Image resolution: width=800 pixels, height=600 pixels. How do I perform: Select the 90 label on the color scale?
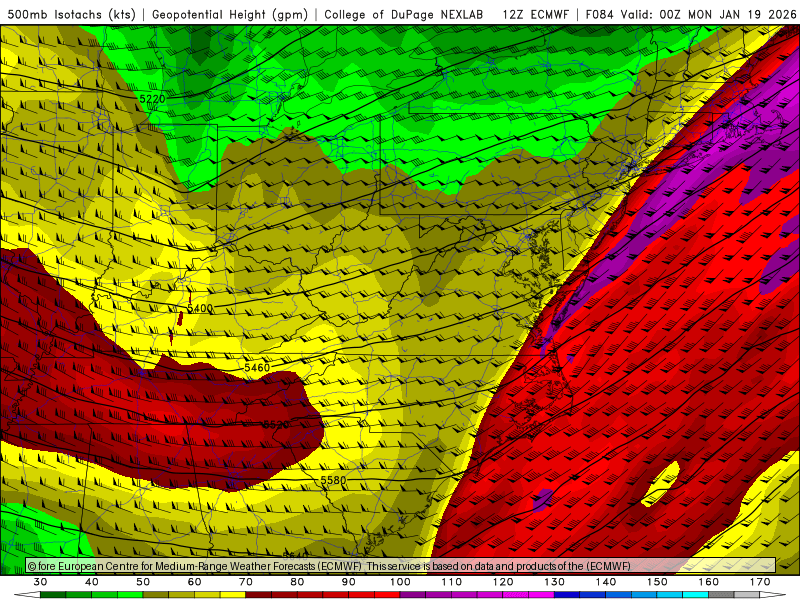point(349,582)
